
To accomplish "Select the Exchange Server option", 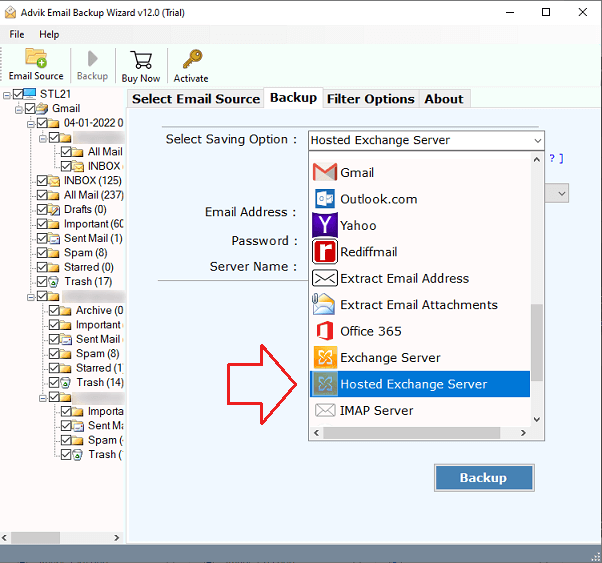I will (420, 358).
